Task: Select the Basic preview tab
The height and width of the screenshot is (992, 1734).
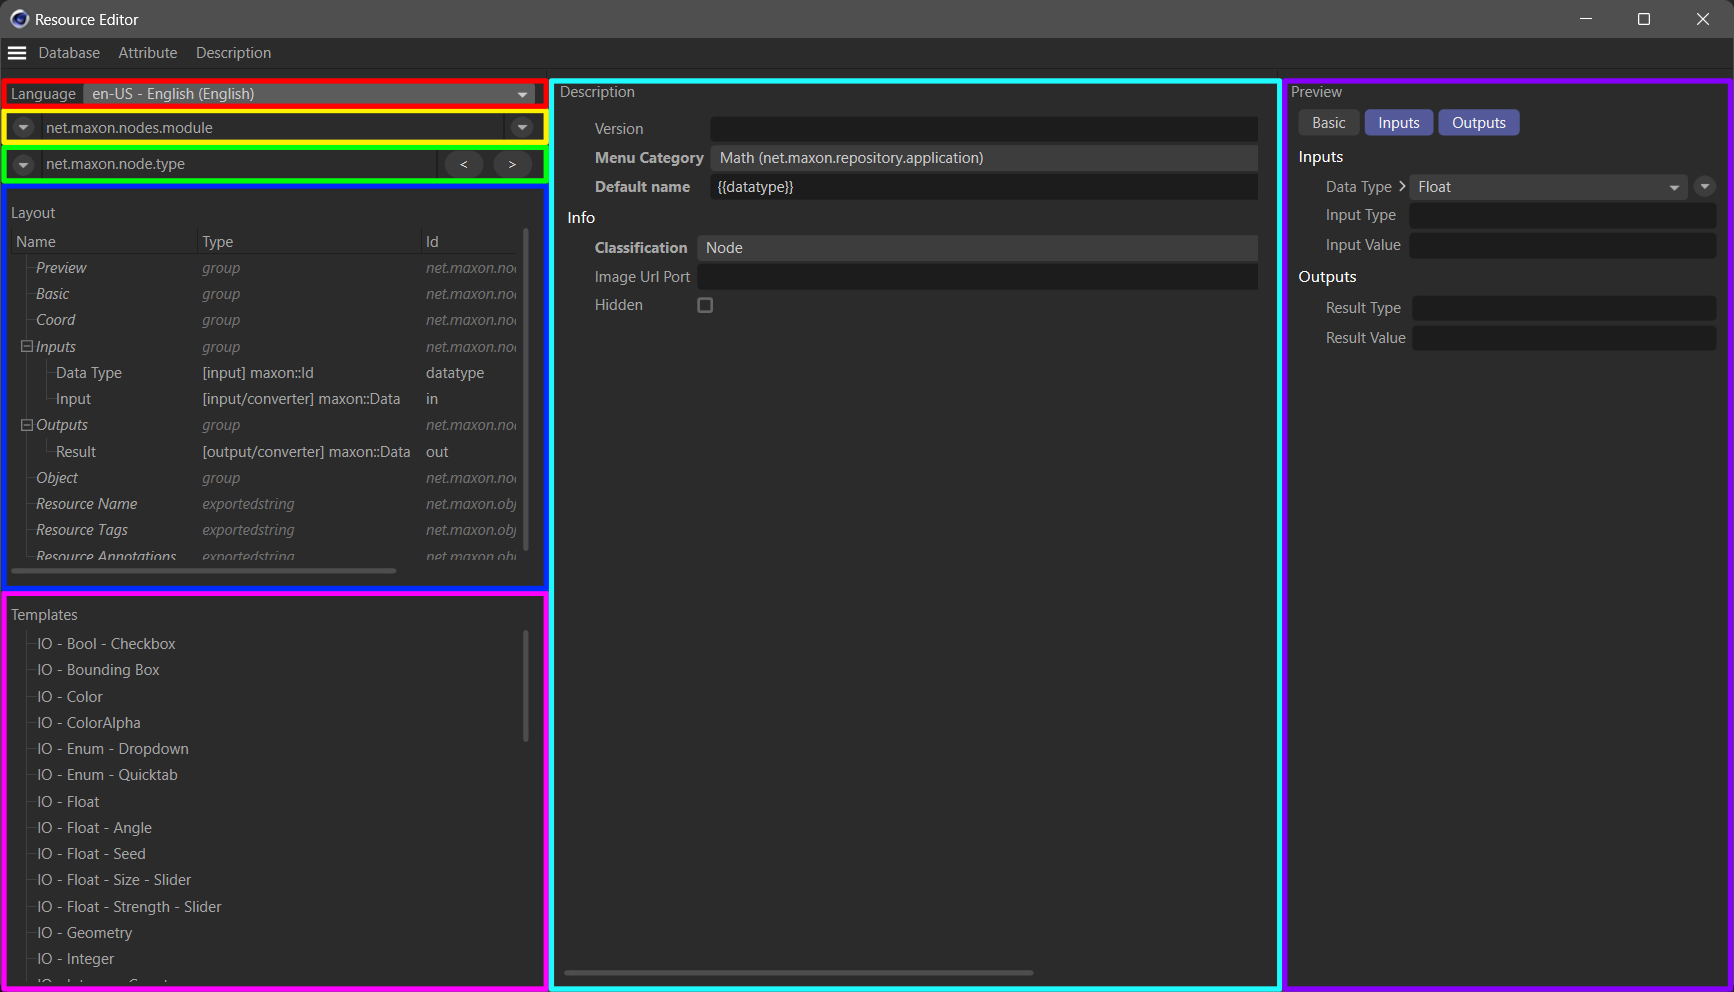Action: pyautogui.click(x=1328, y=123)
